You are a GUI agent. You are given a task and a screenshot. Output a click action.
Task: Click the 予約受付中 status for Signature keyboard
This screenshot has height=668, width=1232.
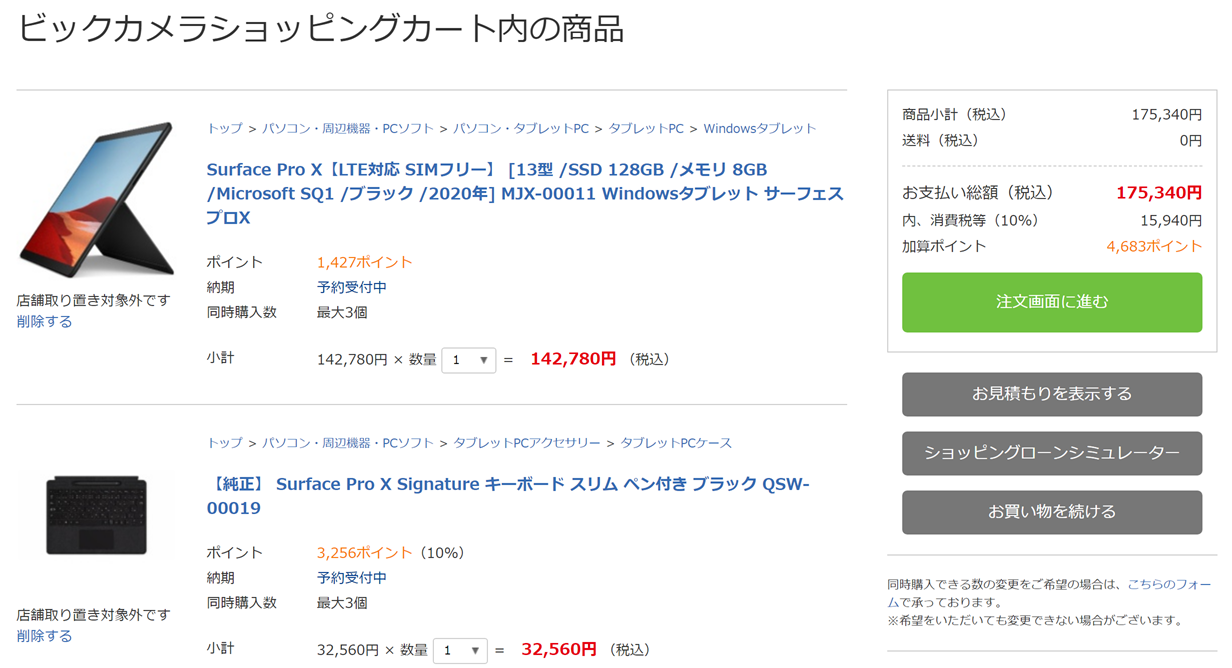(352, 577)
